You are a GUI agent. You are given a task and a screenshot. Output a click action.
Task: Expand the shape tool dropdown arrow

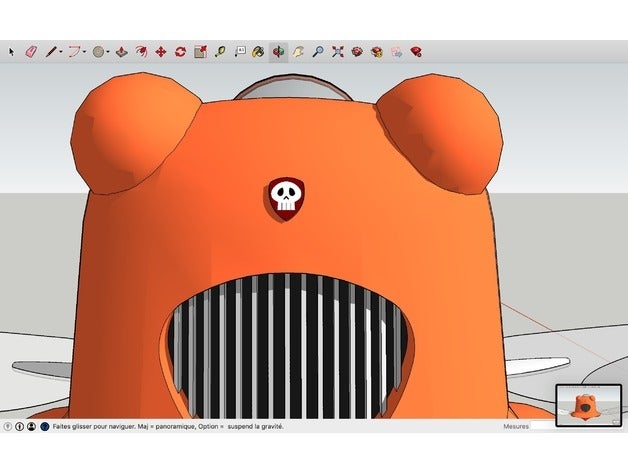click(109, 51)
